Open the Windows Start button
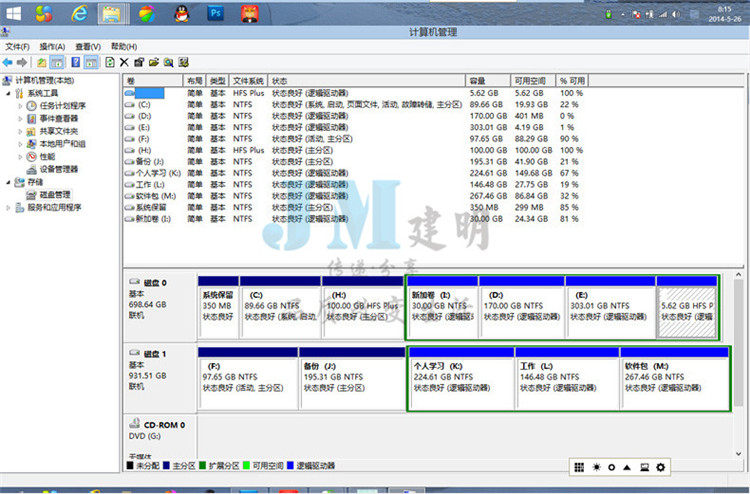 pos(13,13)
